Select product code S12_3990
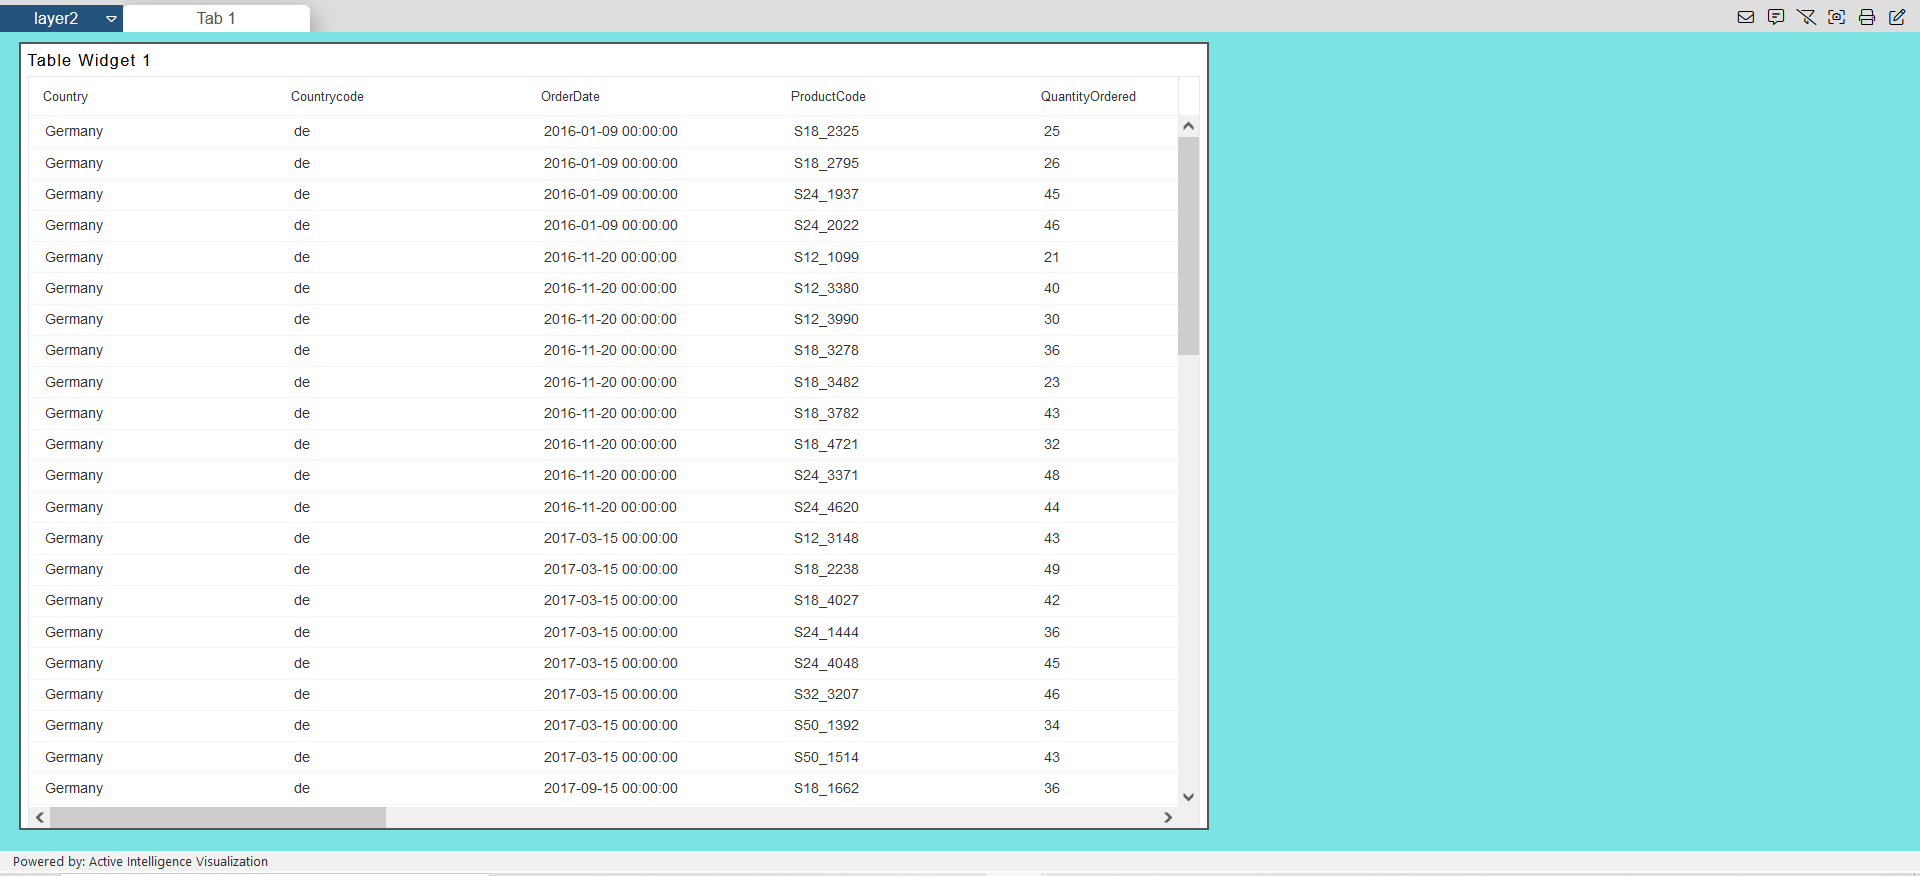The width and height of the screenshot is (1920, 876). pos(826,319)
